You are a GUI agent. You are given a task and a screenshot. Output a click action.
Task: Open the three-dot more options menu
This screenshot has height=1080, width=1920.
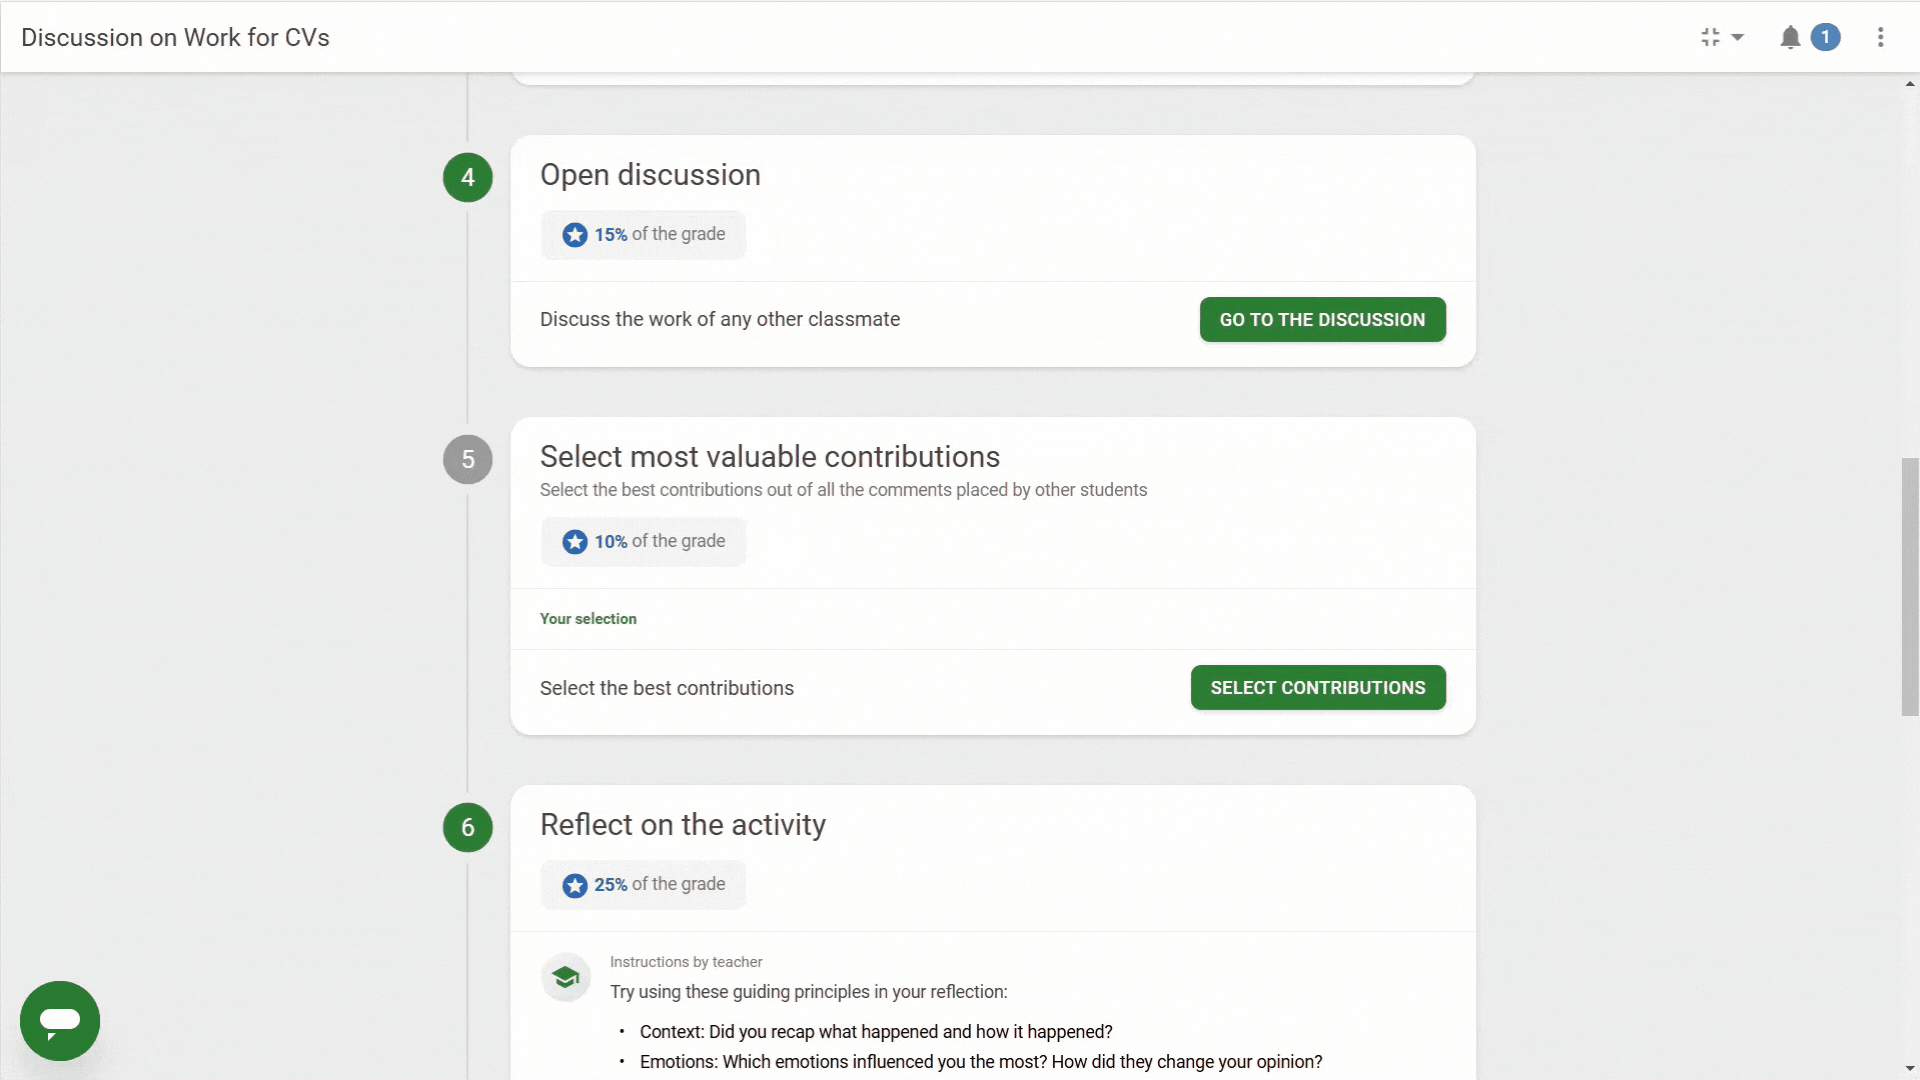[1880, 37]
